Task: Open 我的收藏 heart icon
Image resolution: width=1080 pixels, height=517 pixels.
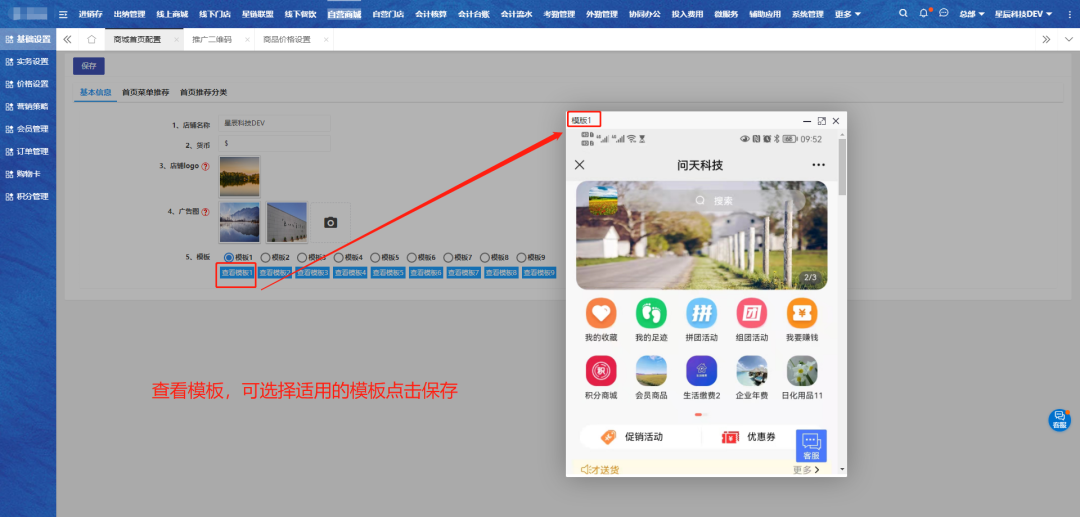Action: click(601, 314)
